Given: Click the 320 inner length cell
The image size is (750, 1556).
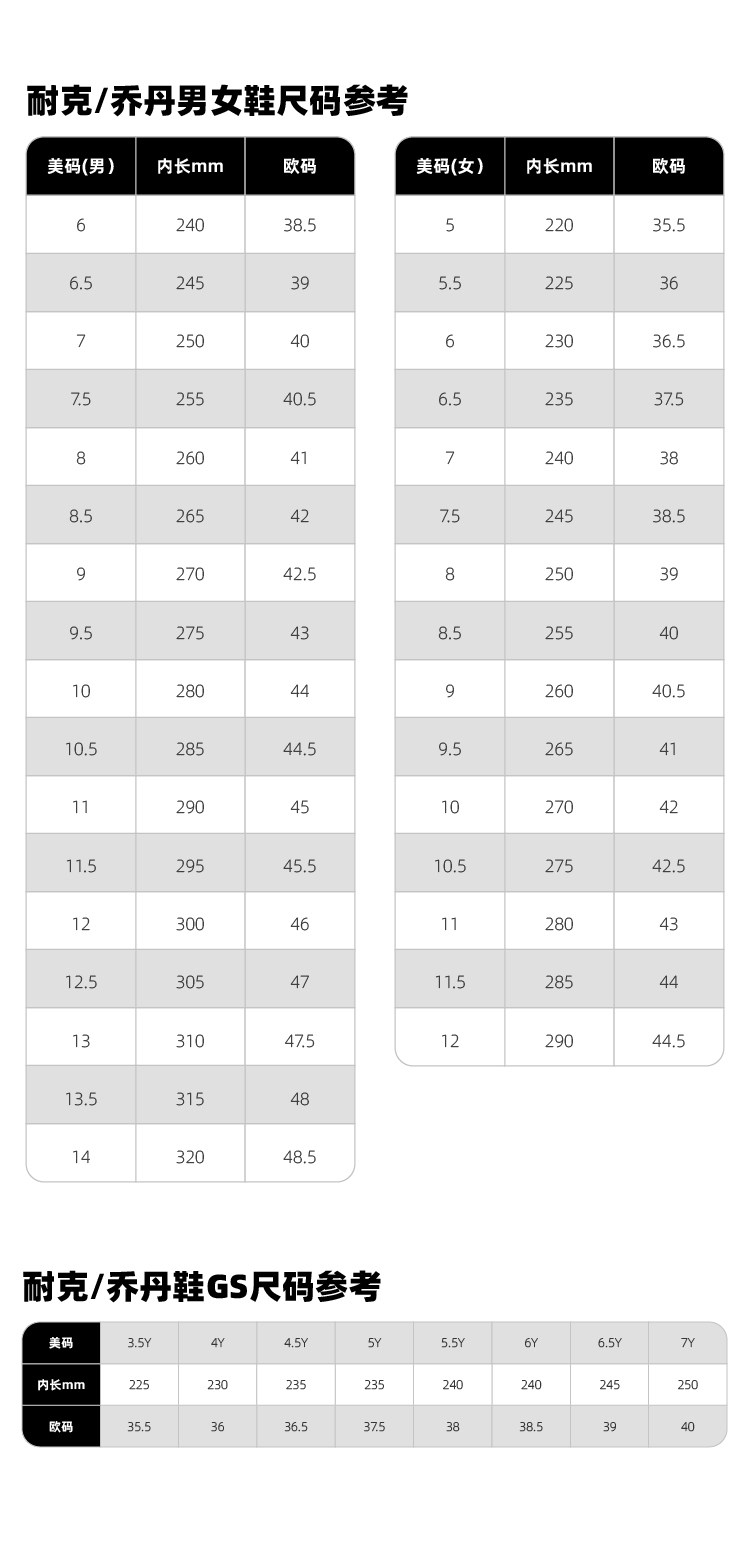Looking at the screenshot, I should [x=190, y=1157].
